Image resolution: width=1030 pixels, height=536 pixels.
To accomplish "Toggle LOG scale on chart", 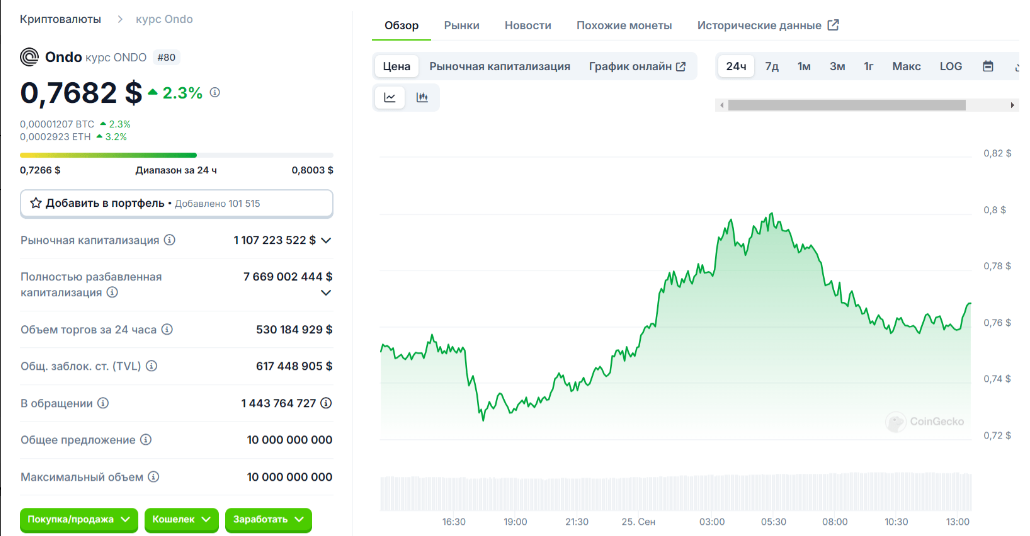I will [x=951, y=66].
